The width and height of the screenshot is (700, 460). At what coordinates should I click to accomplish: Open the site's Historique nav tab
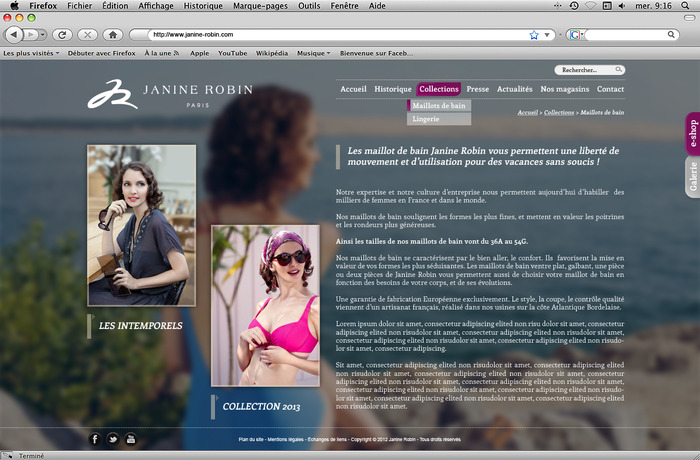(x=393, y=89)
